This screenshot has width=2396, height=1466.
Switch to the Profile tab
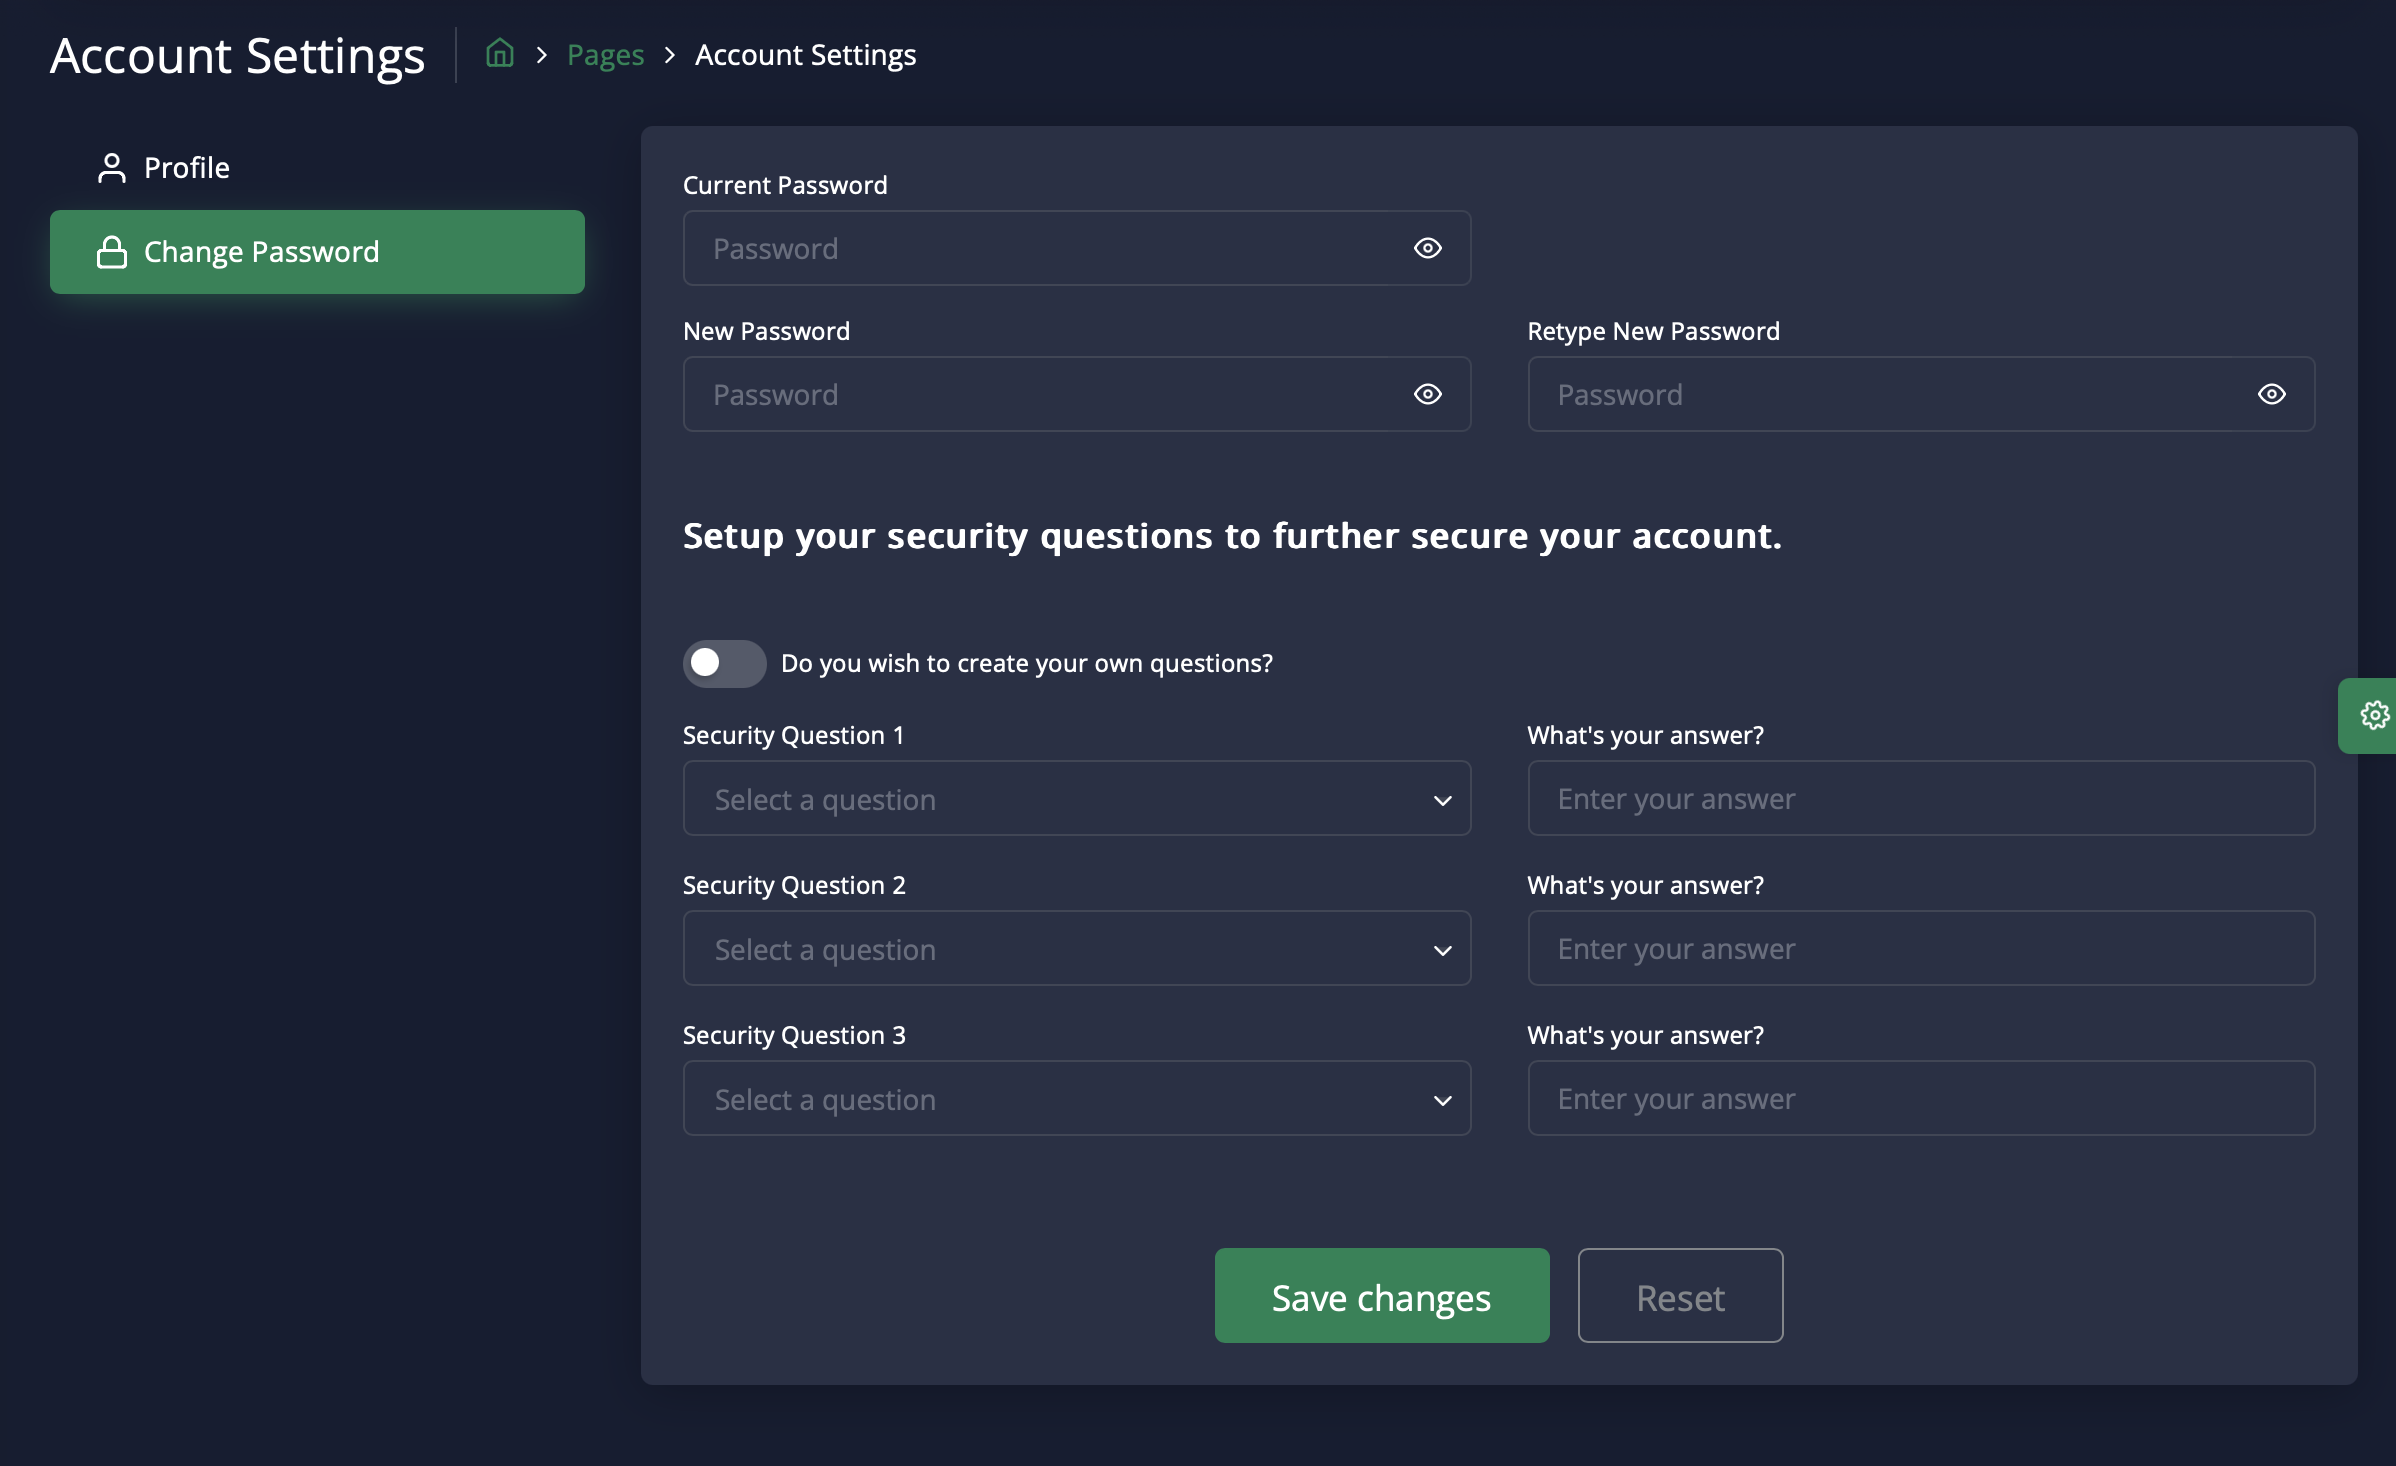187,168
